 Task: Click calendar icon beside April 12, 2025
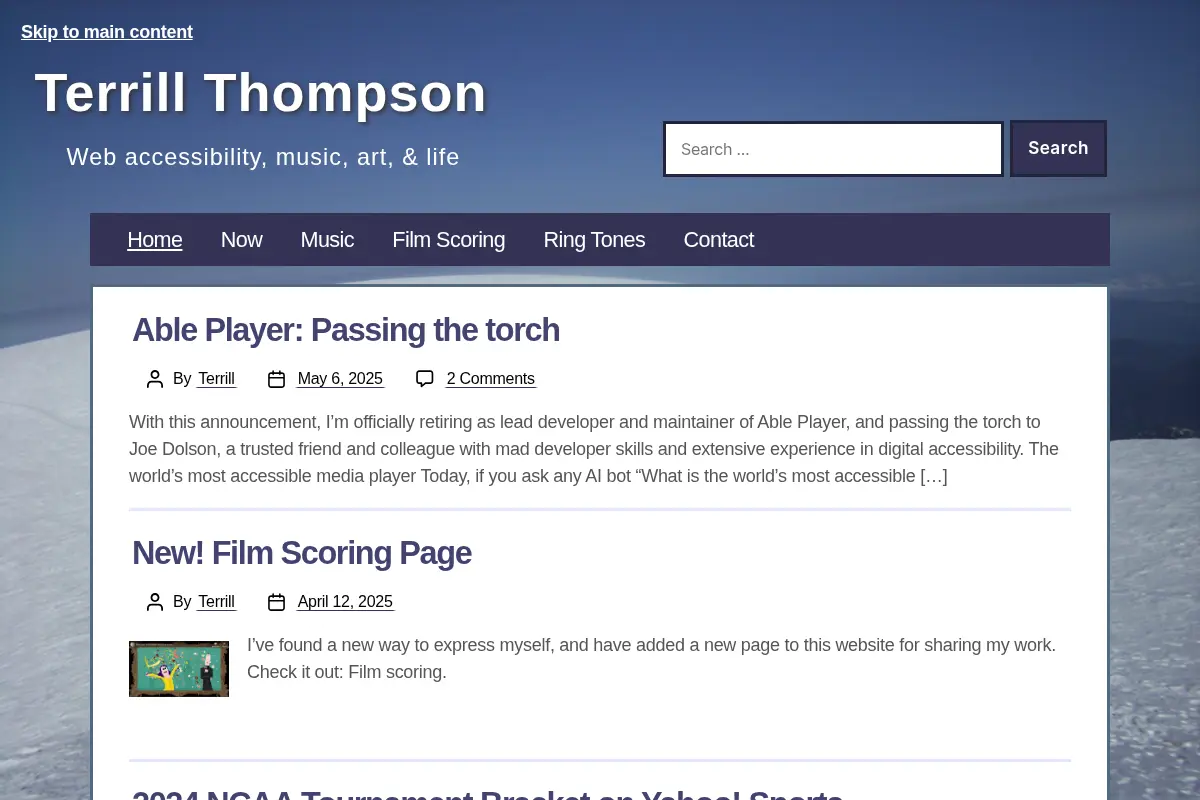coord(277,602)
